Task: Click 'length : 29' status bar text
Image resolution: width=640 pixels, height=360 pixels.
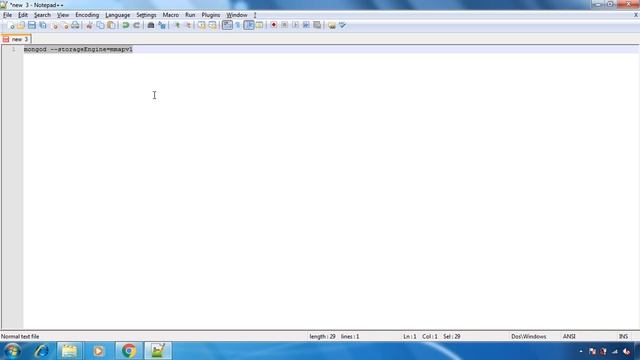Action: (322, 337)
